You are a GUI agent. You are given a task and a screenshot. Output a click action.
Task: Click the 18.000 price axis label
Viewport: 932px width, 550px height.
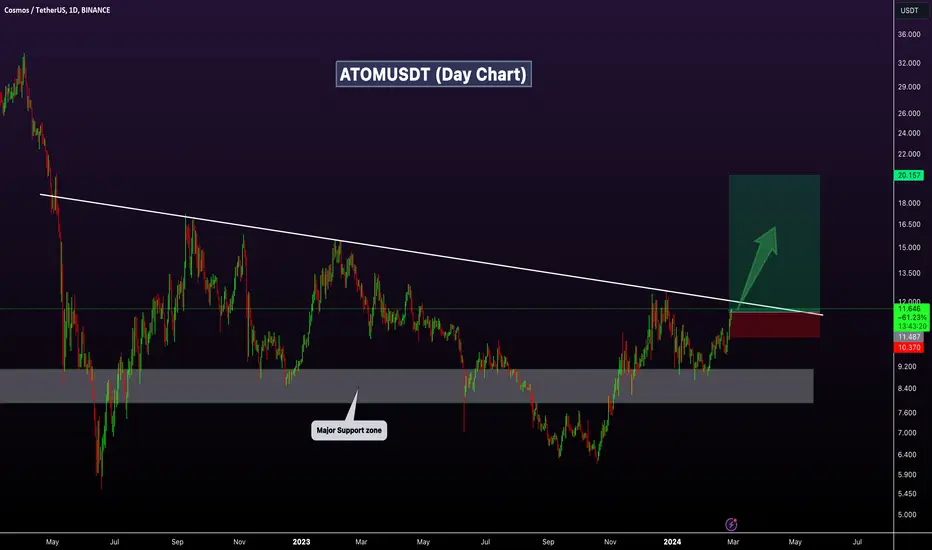(909, 203)
